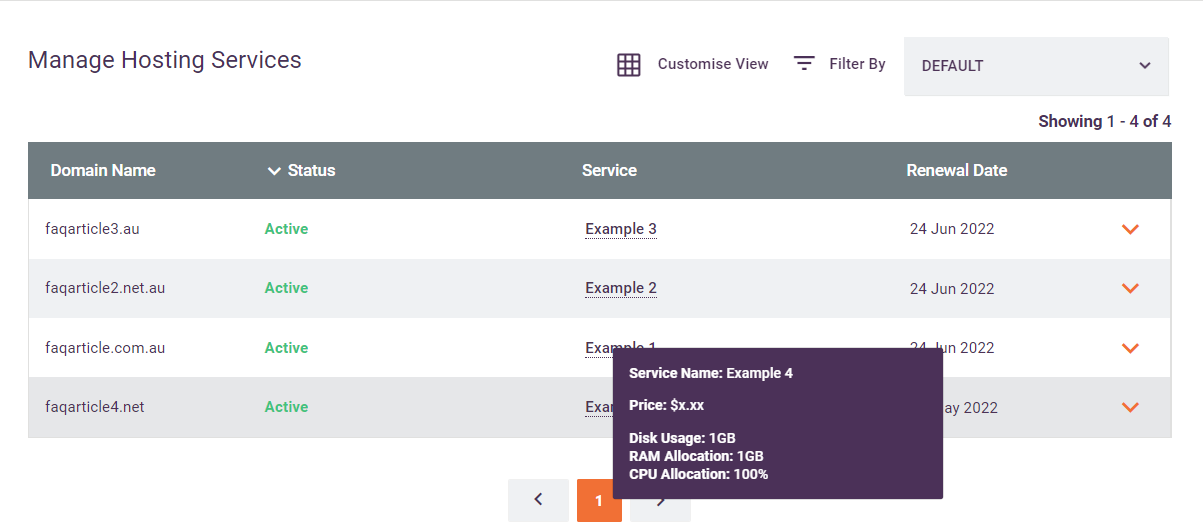Click the Filter By label
This screenshot has height=532, width=1203.
click(857, 64)
